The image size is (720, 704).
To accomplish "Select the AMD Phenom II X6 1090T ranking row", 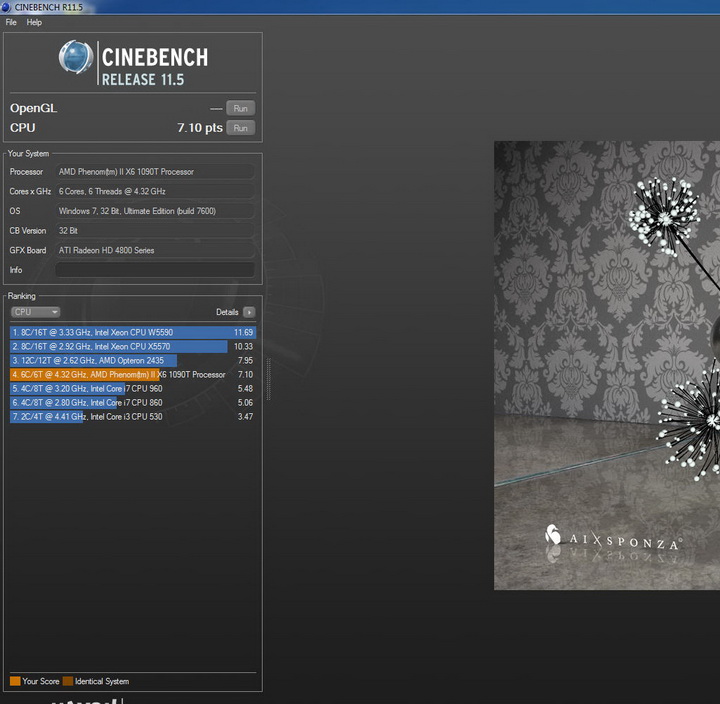I will (x=133, y=375).
